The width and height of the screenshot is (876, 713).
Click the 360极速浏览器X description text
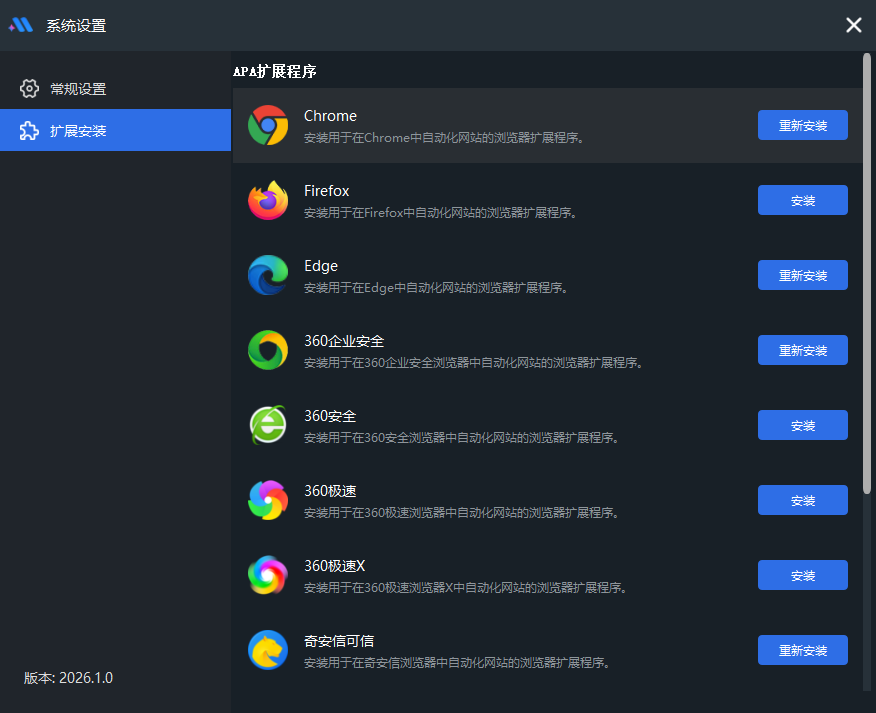(465, 588)
